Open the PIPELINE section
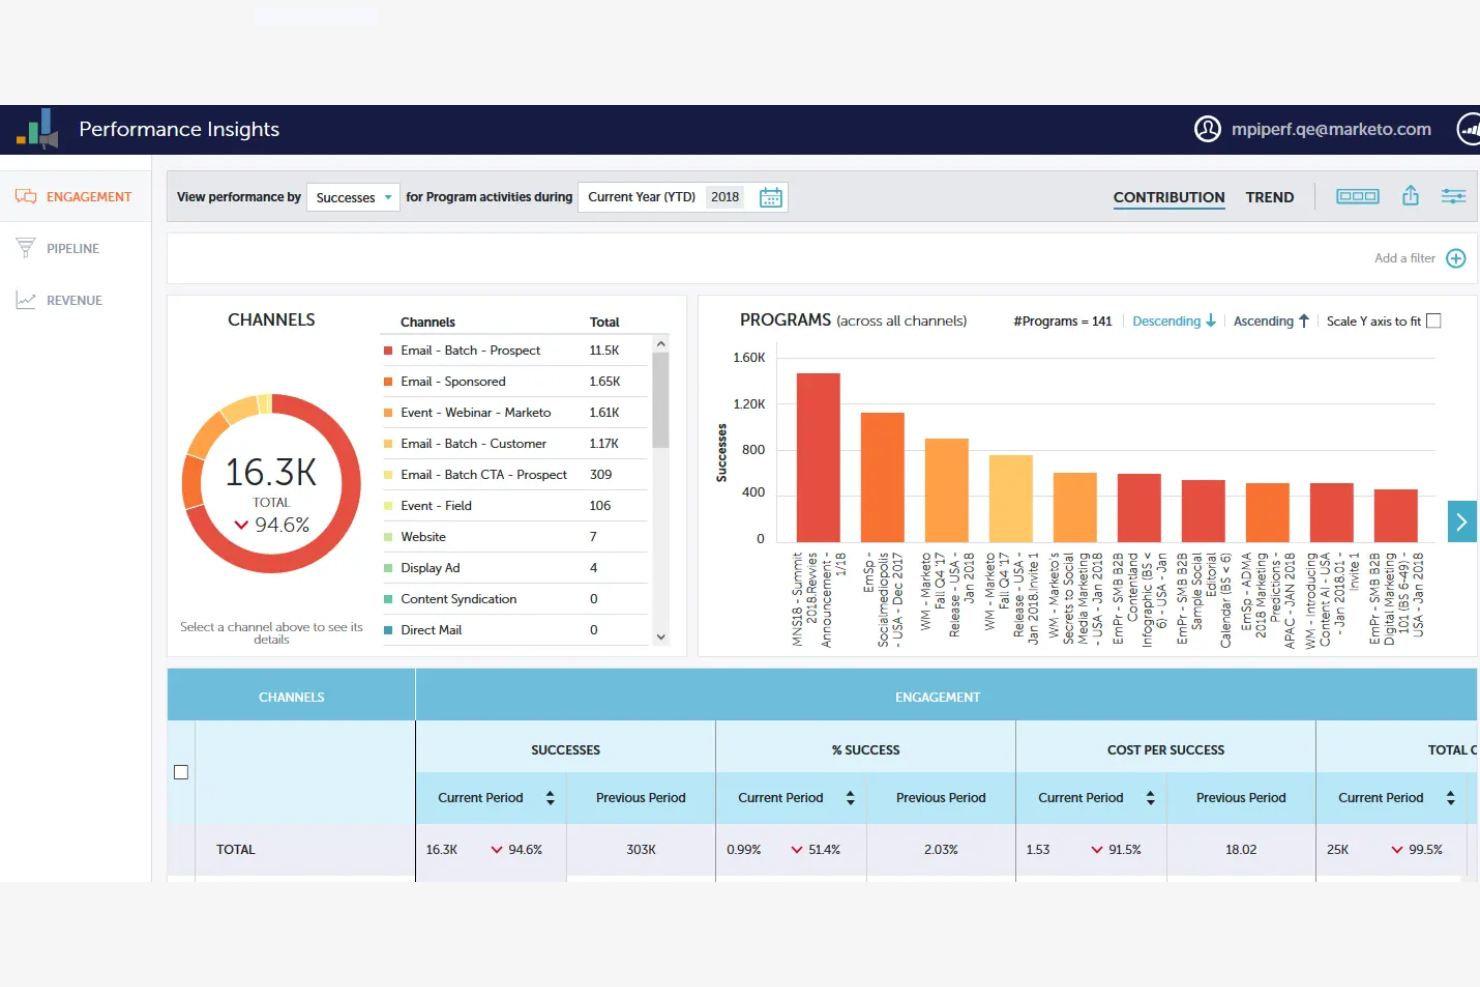 (x=75, y=248)
